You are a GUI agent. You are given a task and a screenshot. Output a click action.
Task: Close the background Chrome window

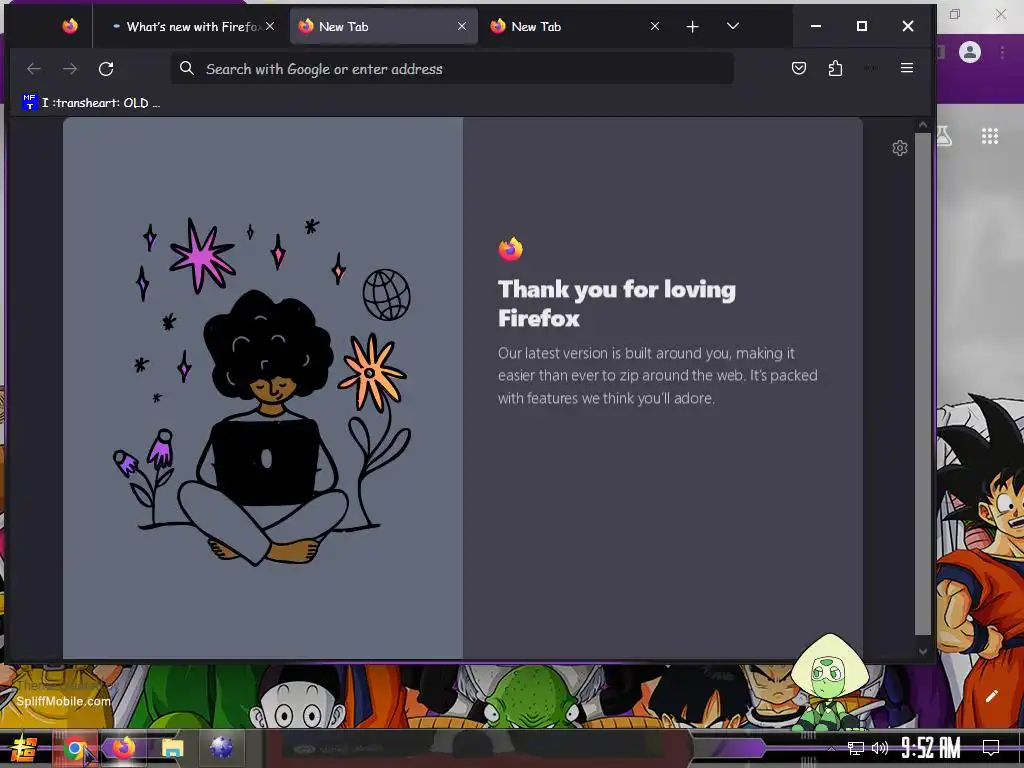pos(1001,14)
